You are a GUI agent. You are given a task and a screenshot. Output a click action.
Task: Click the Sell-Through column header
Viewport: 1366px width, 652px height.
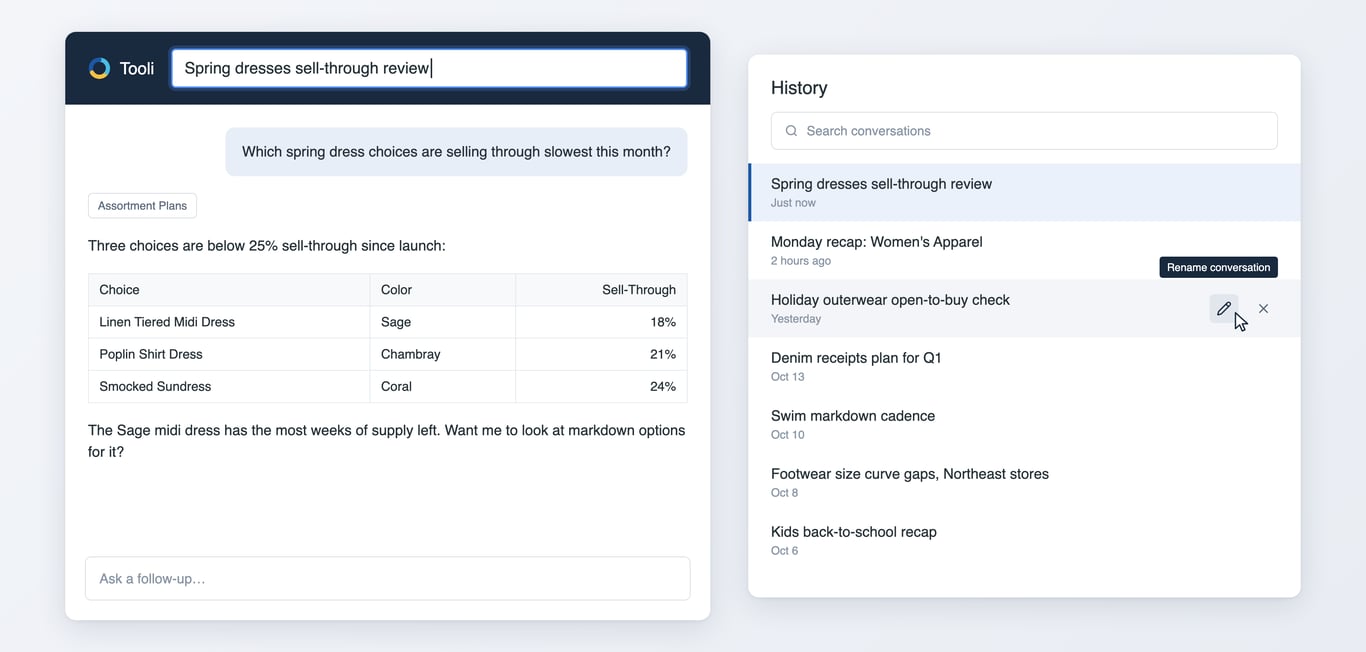(x=601, y=290)
